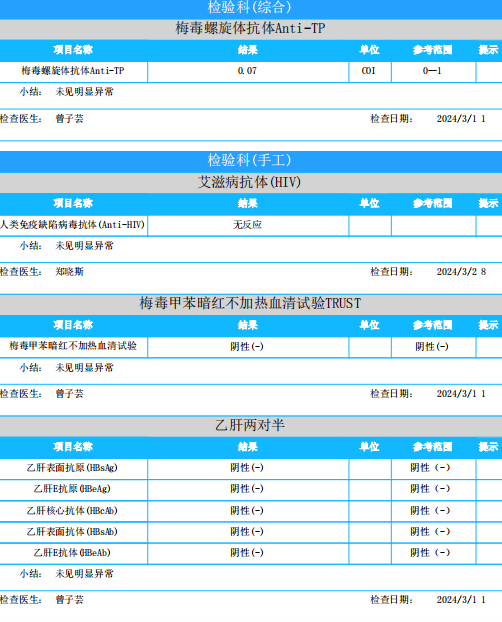The width and height of the screenshot is (502, 622).
Task: Click 提示 header in TRUST table
Action: point(489,325)
